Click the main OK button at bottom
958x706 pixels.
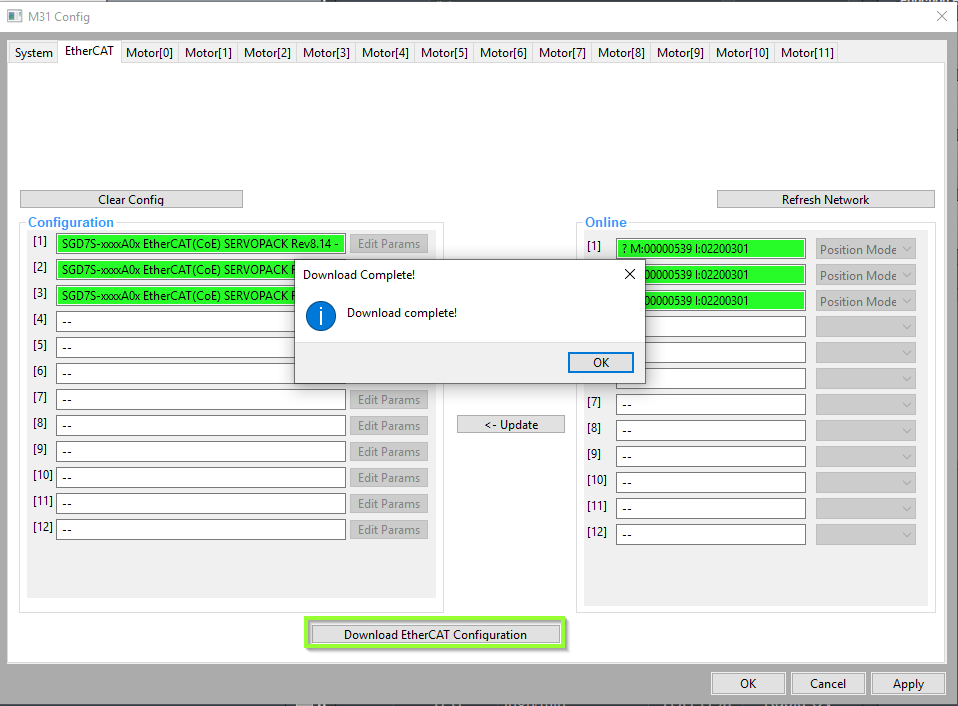[748, 684]
